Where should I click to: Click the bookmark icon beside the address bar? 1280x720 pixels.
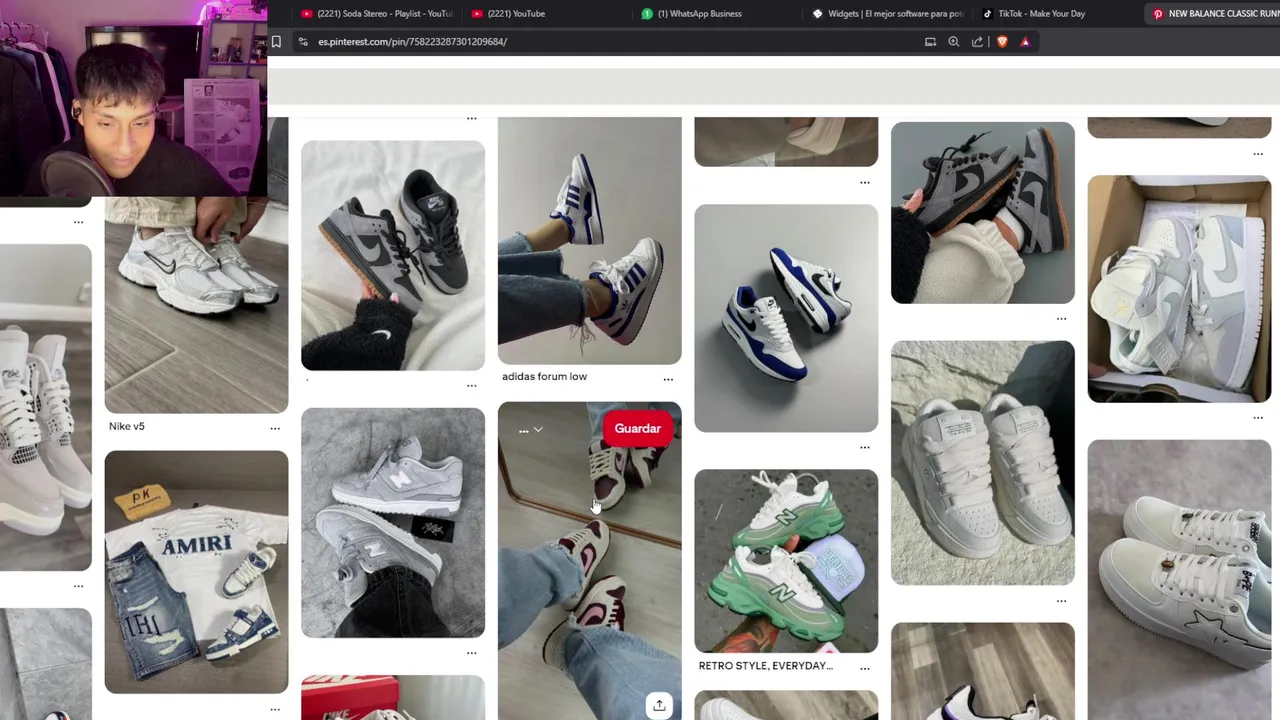point(276,41)
